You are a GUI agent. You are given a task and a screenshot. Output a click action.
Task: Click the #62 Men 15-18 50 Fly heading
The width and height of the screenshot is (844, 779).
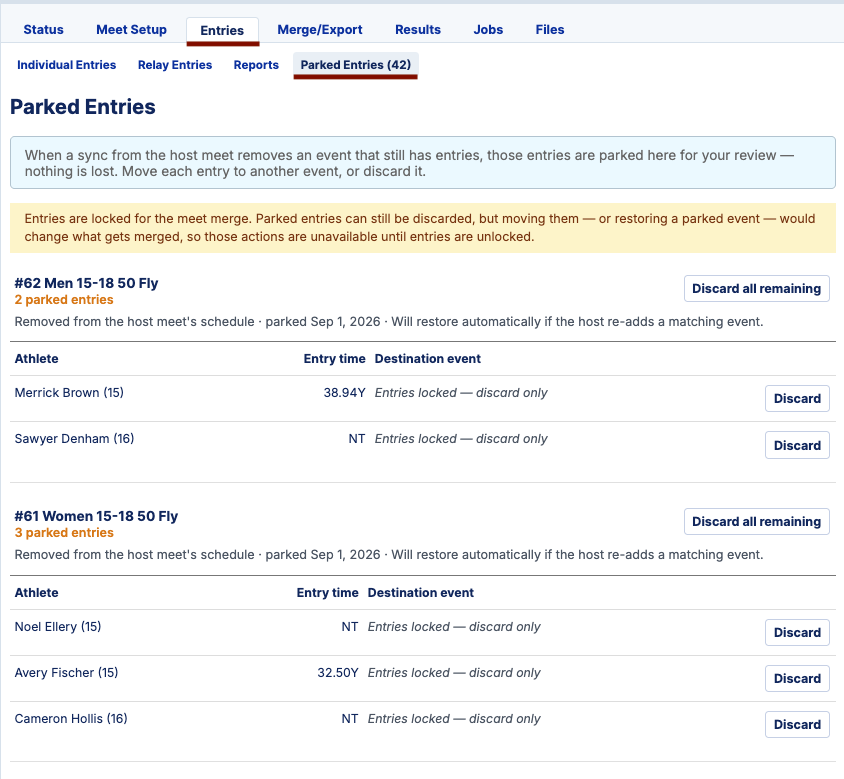pyautogui.click(x=87, y=283)
